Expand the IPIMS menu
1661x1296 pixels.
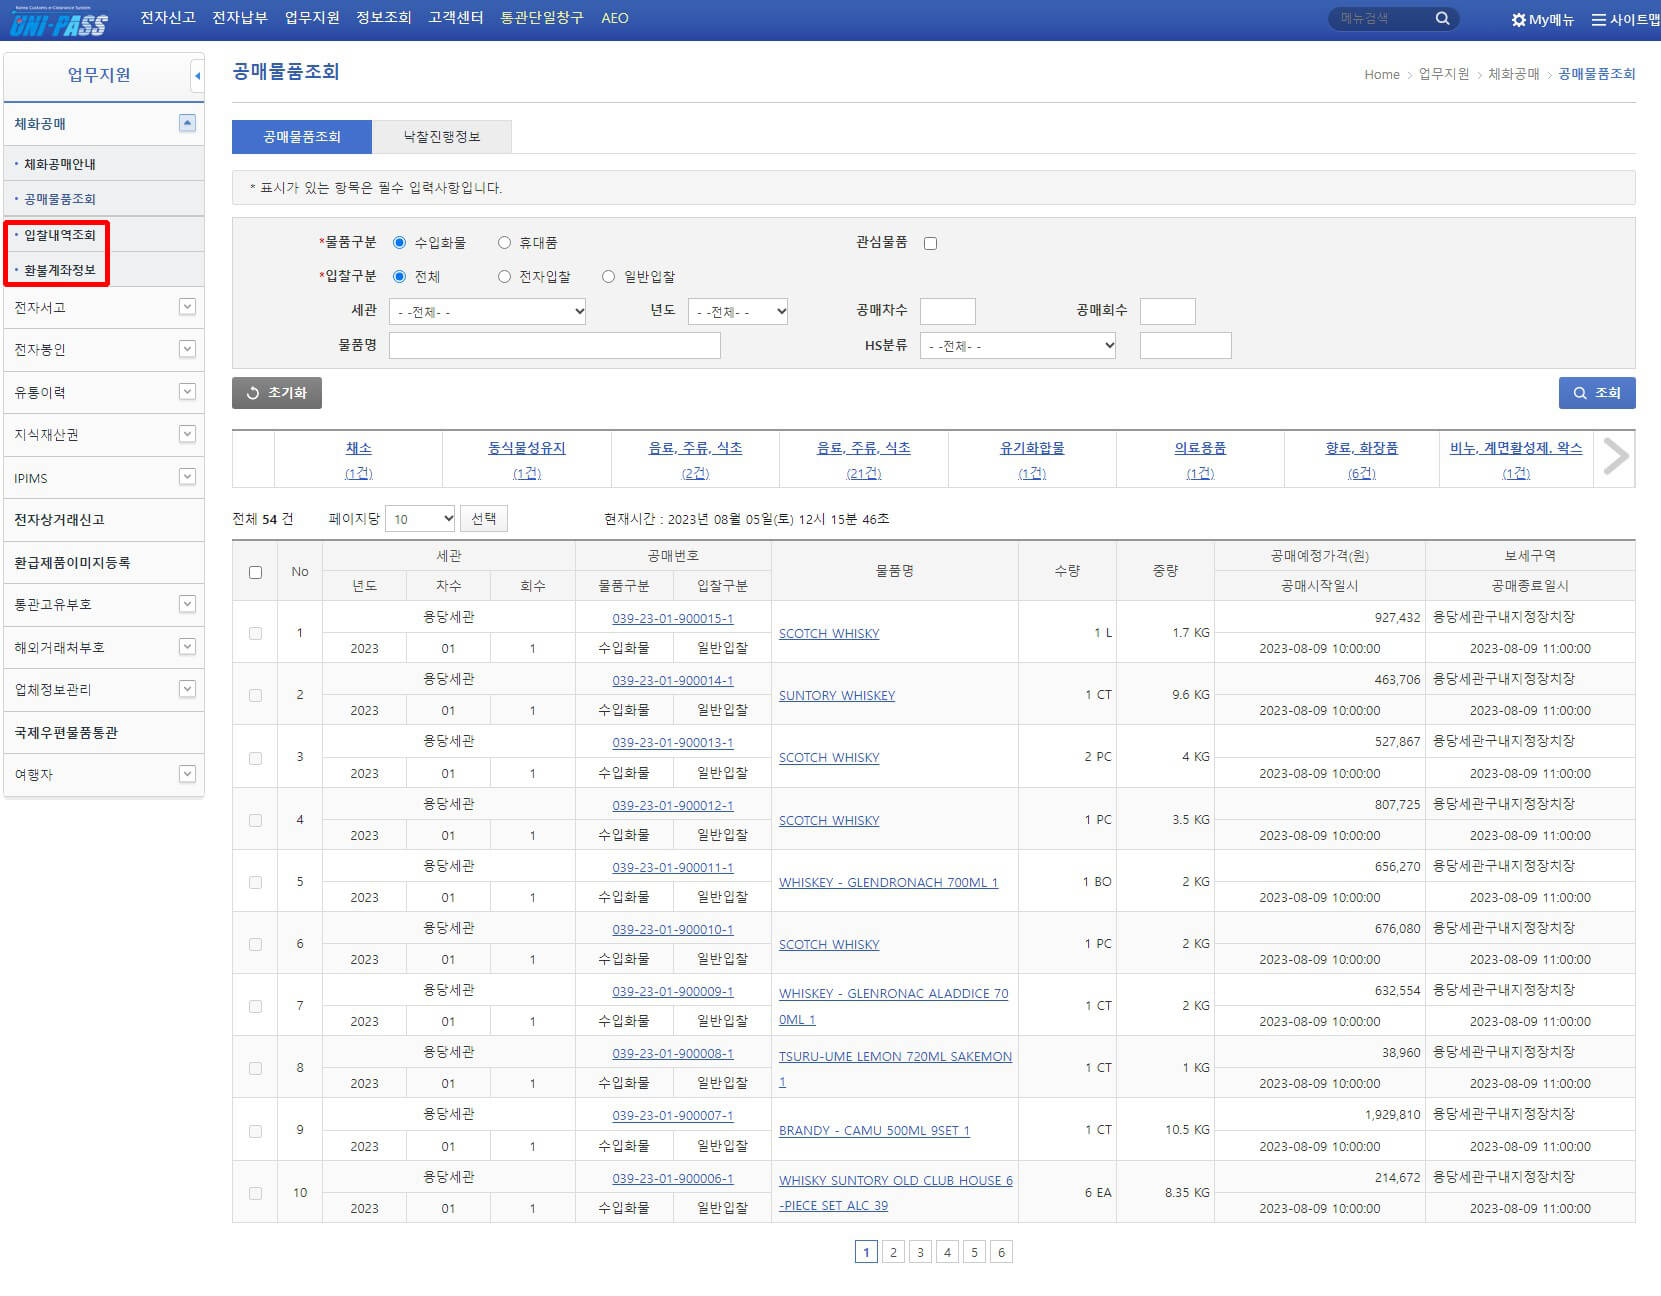pyautogui.click(x=187, y=477)
